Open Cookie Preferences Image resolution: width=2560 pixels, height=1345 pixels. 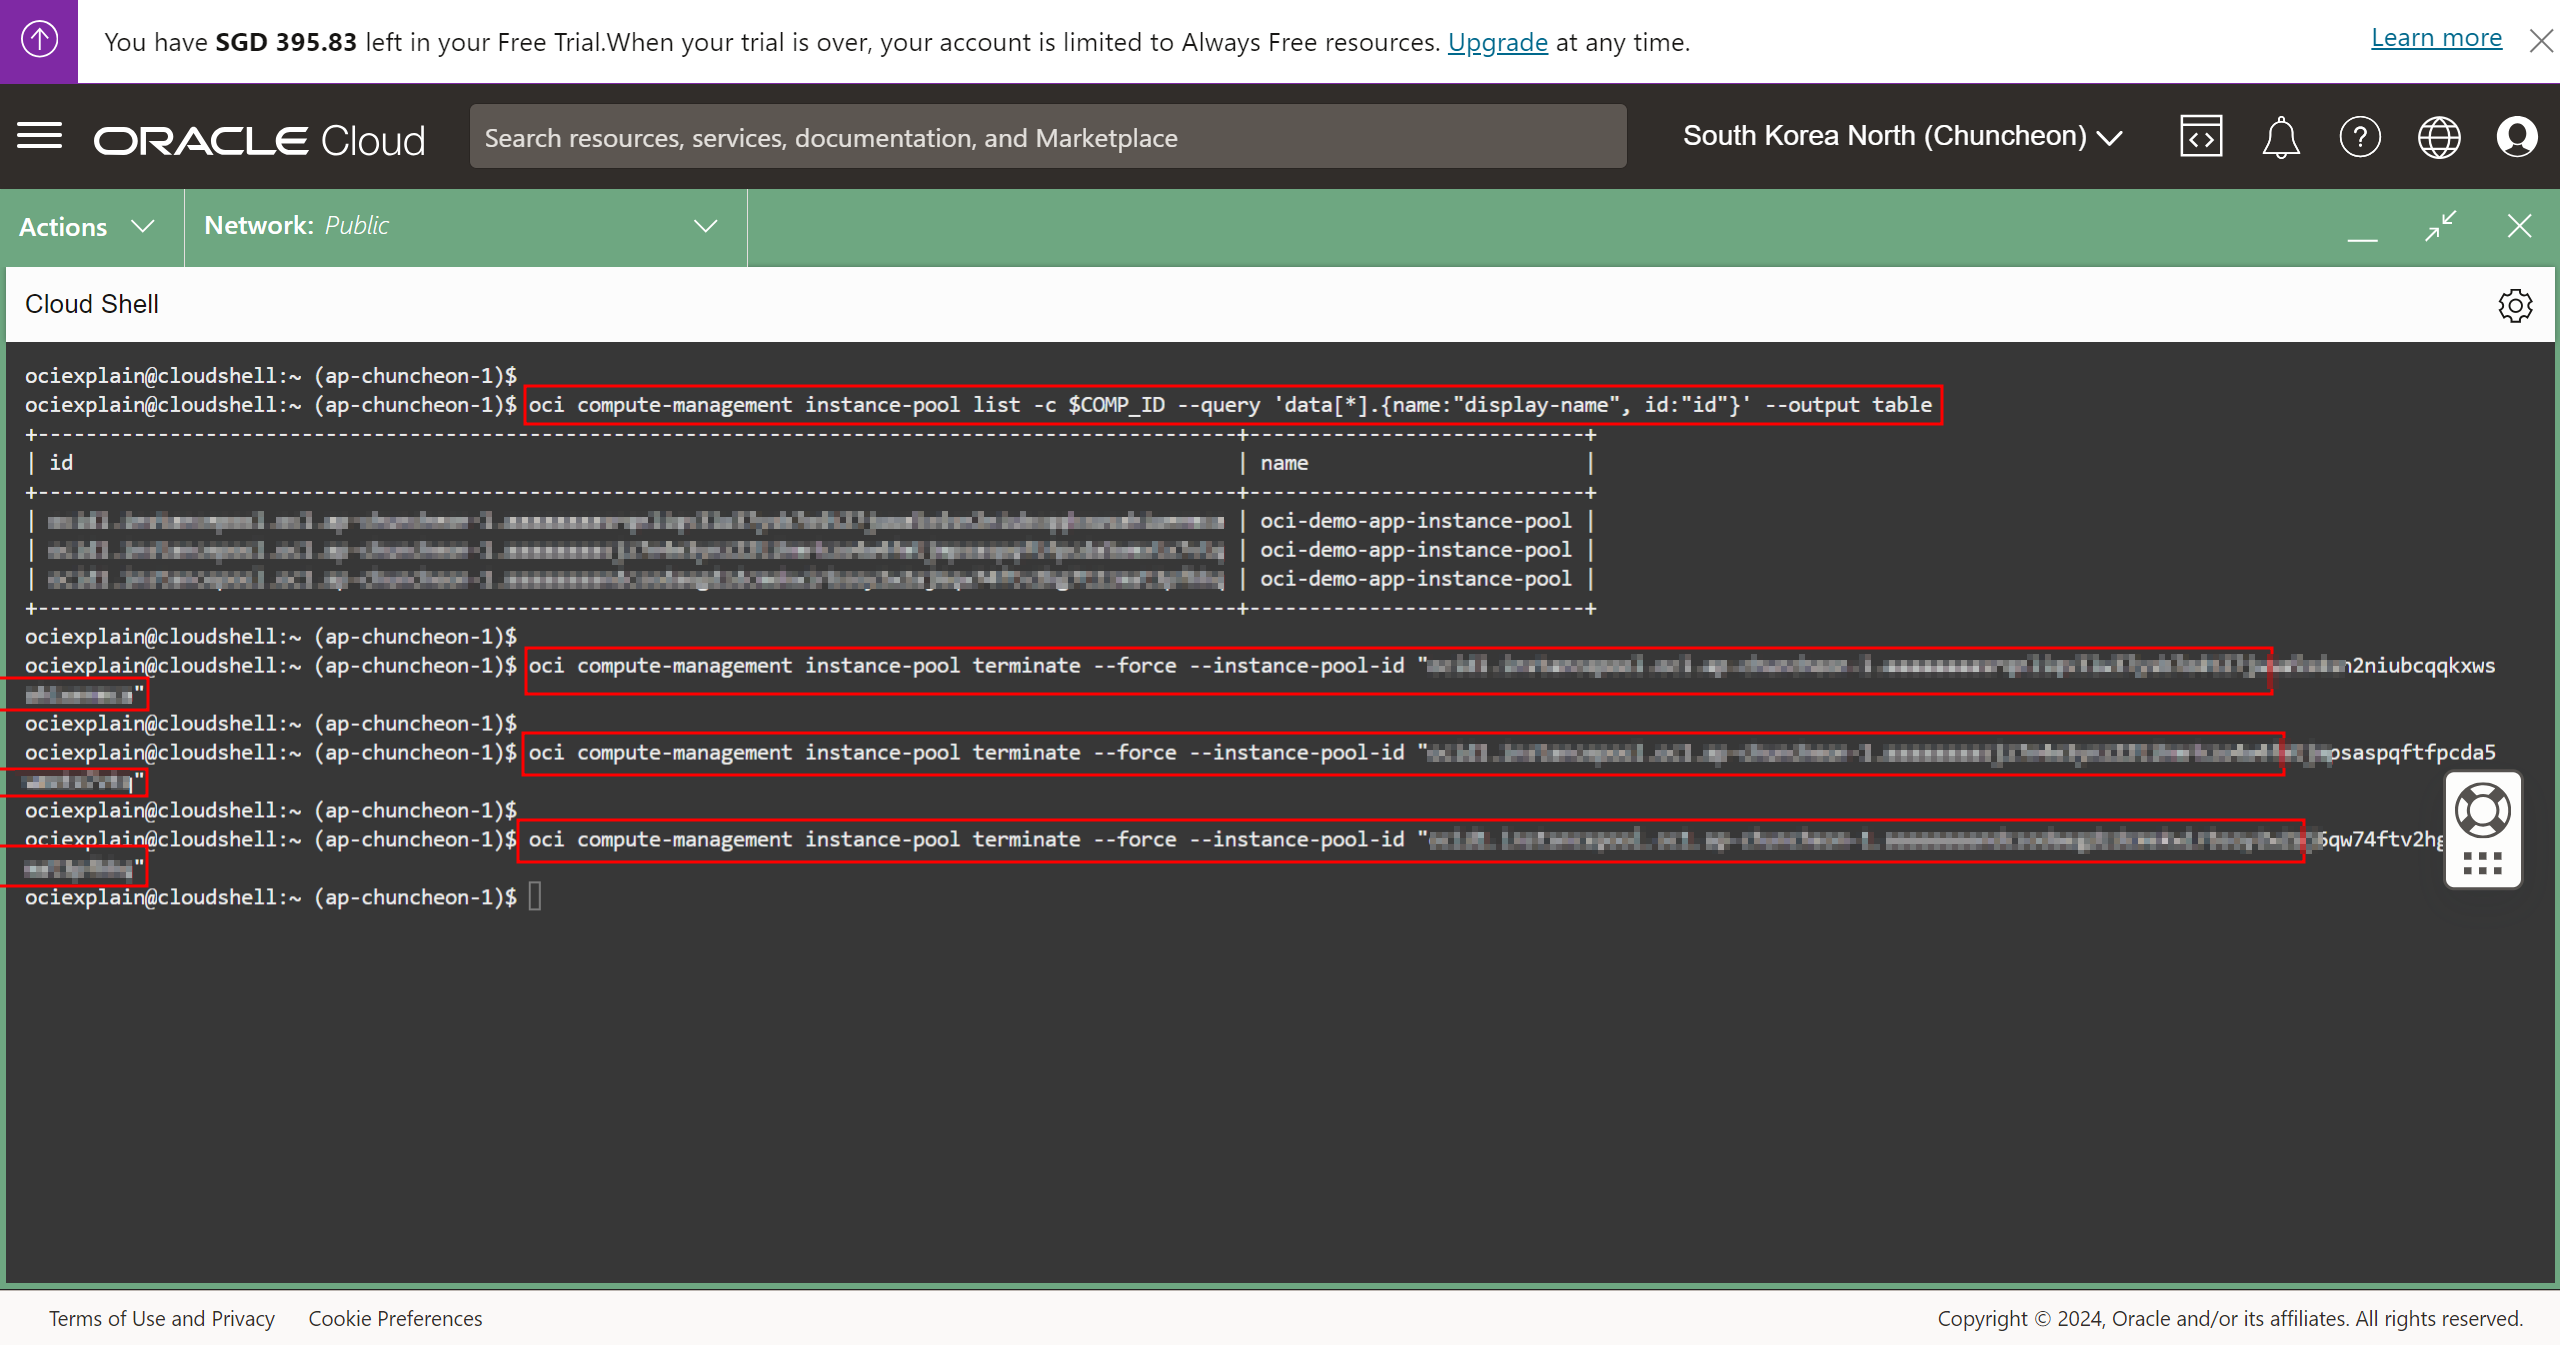click(x=395, y=1318)
